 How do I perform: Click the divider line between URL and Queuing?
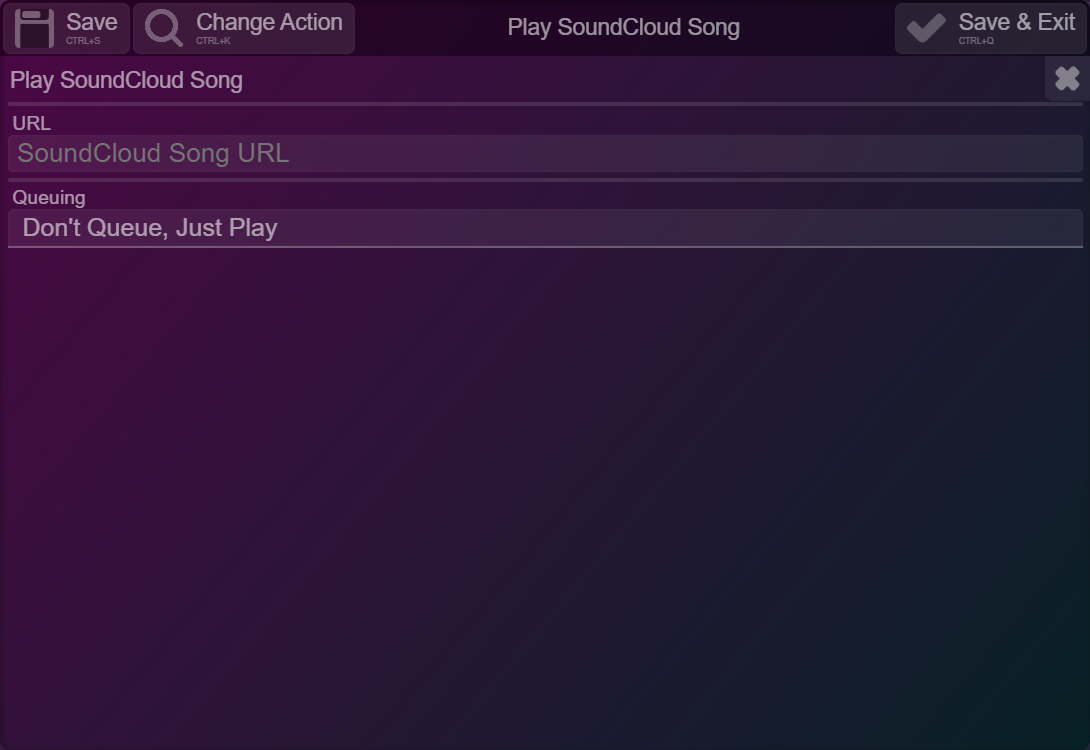coord(545,180)
